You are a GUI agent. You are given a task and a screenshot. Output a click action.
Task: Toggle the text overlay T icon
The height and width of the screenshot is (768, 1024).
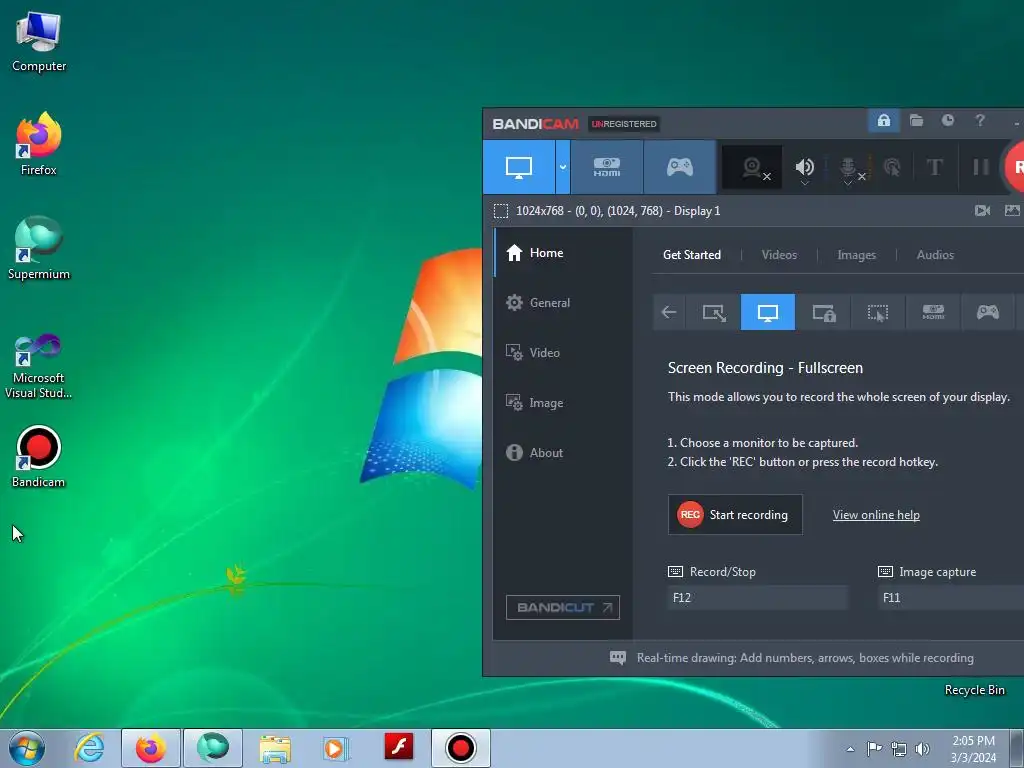[x=935, y=167]
